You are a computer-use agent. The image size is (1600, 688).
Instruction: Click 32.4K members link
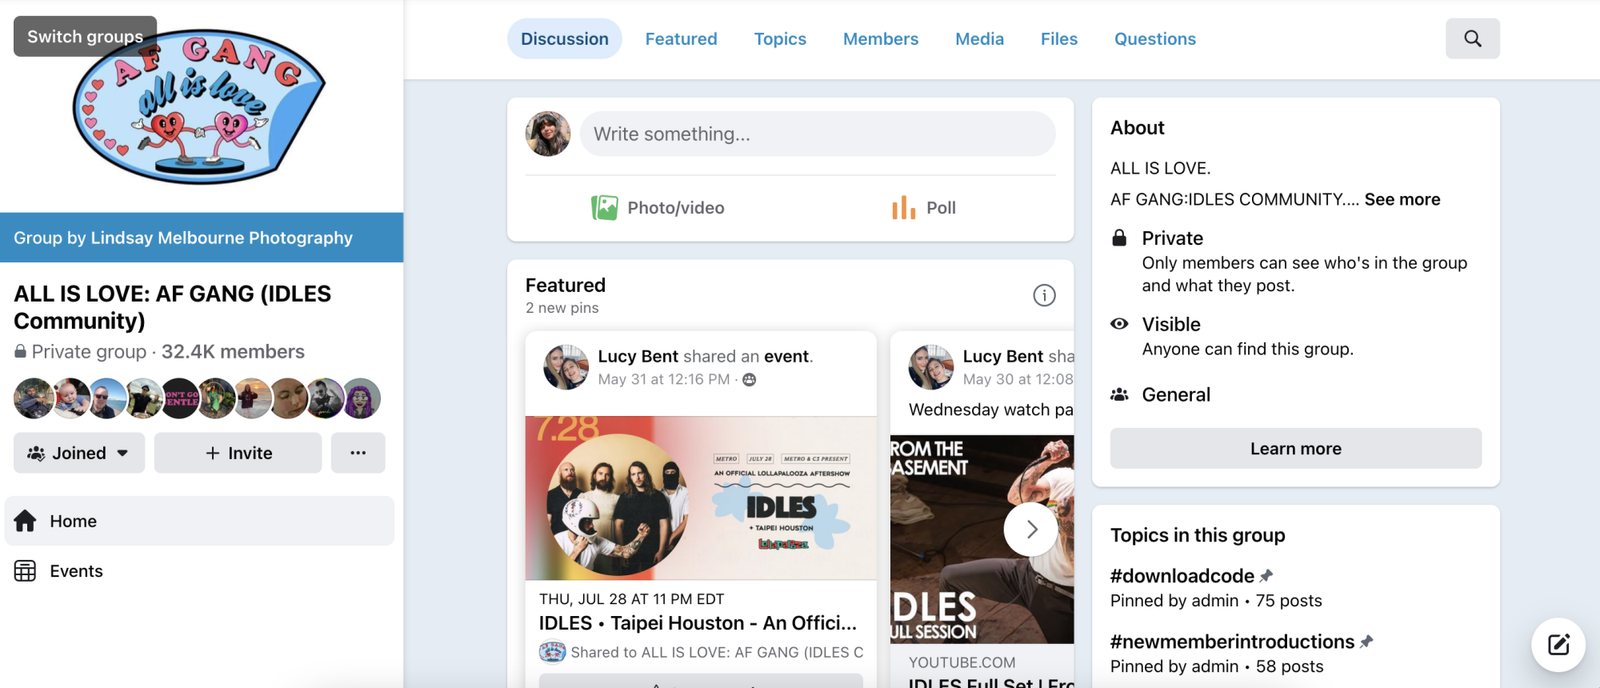click(x=233, y=352)
